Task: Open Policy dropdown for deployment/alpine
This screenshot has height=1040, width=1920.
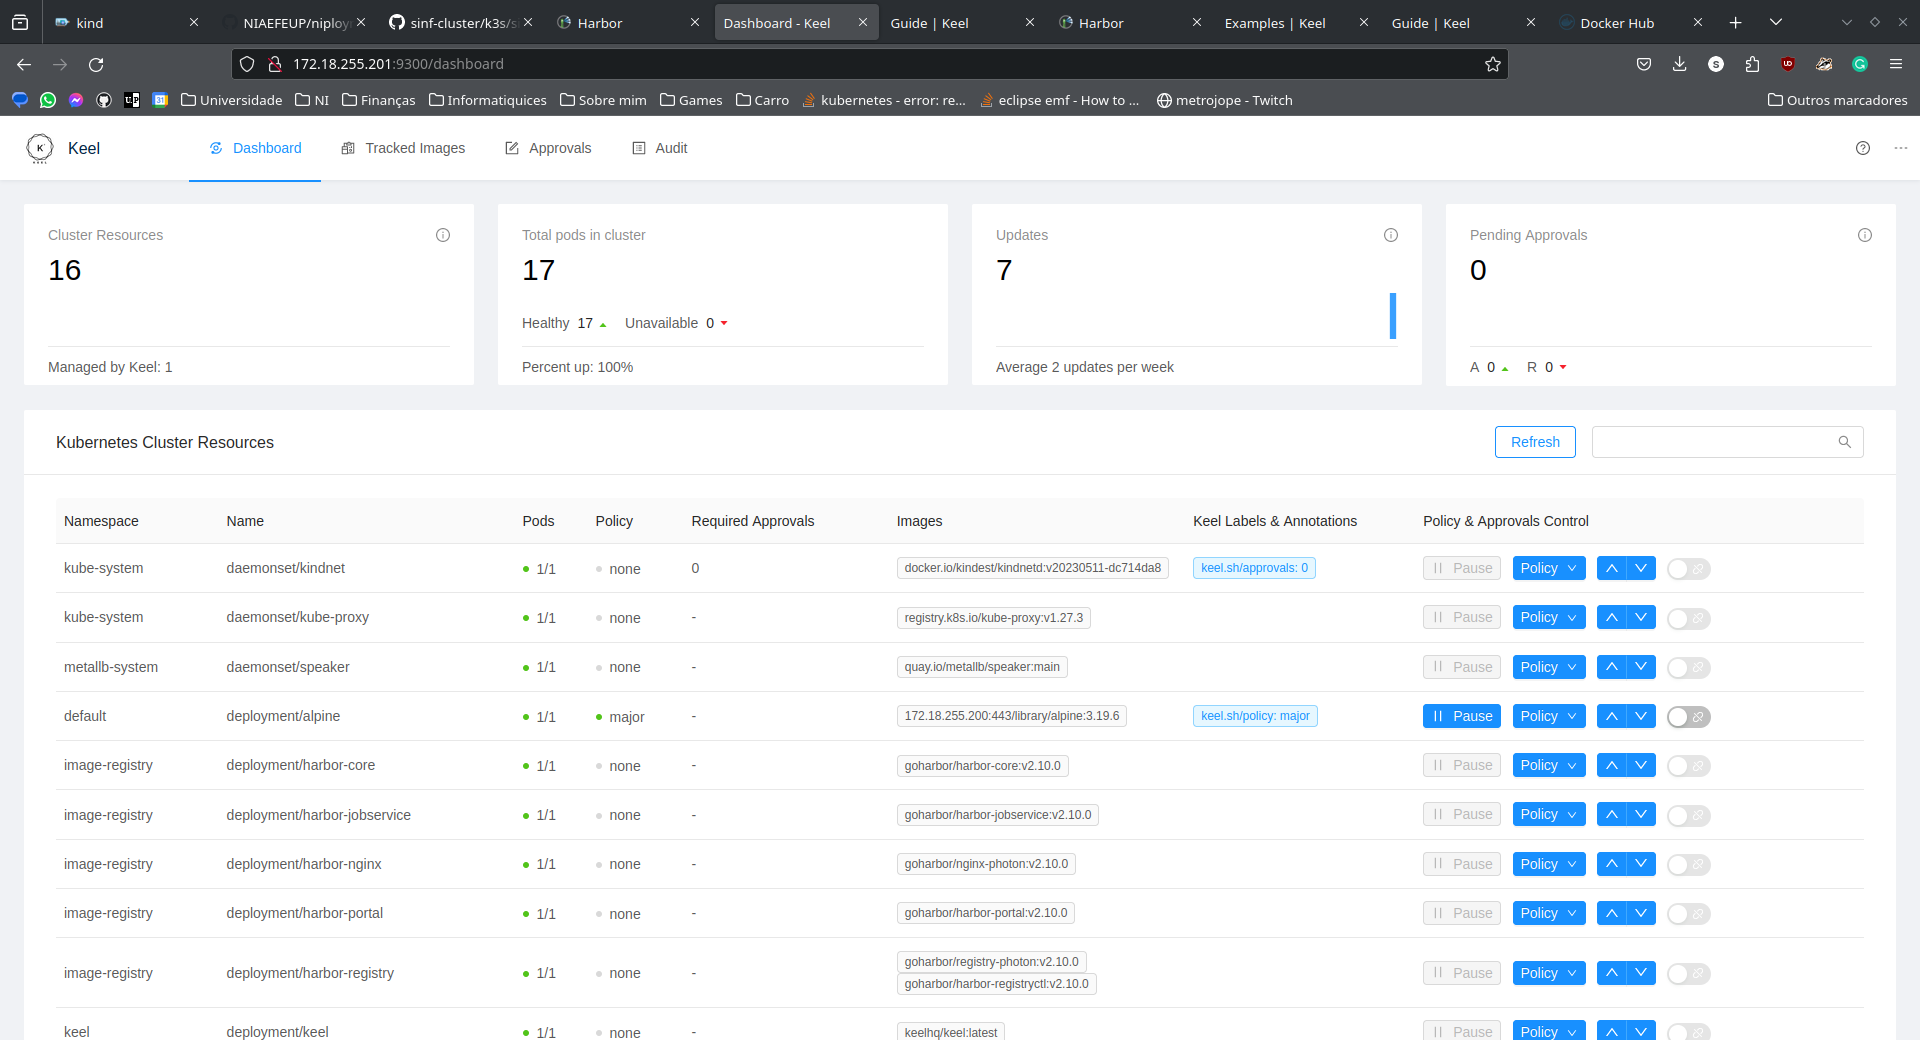Action: [x=1549, y=716]
